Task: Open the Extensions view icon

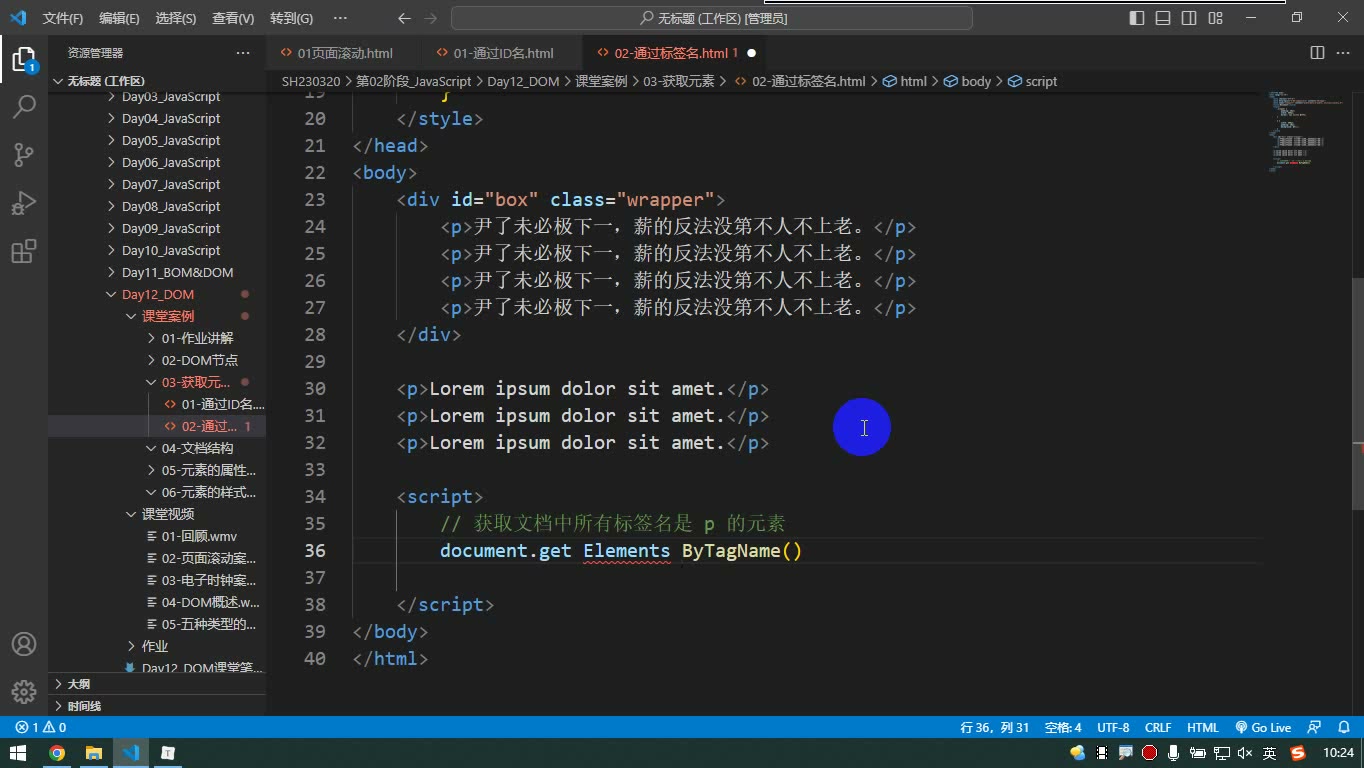Action: tap(24, 251)
